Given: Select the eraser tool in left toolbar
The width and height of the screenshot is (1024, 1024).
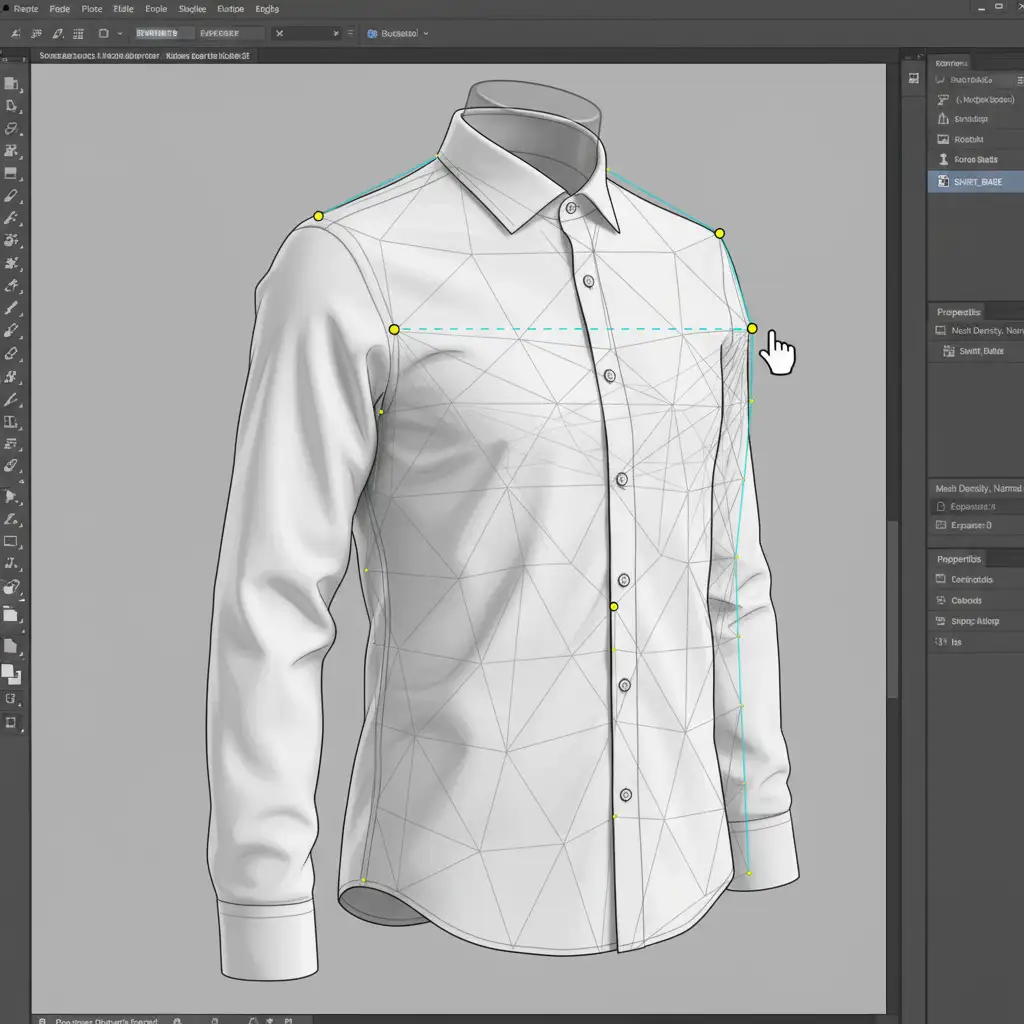Looking at the screenshot, I should [x=12, y=353].
